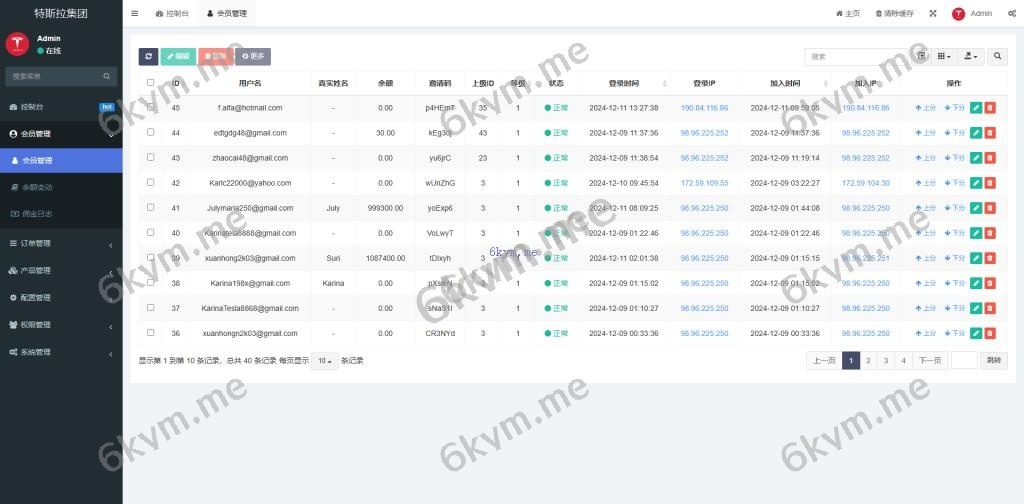Click the fullscreen toggle icon
This screenshot has height=504, width=1024.
[x=933, y=14]
